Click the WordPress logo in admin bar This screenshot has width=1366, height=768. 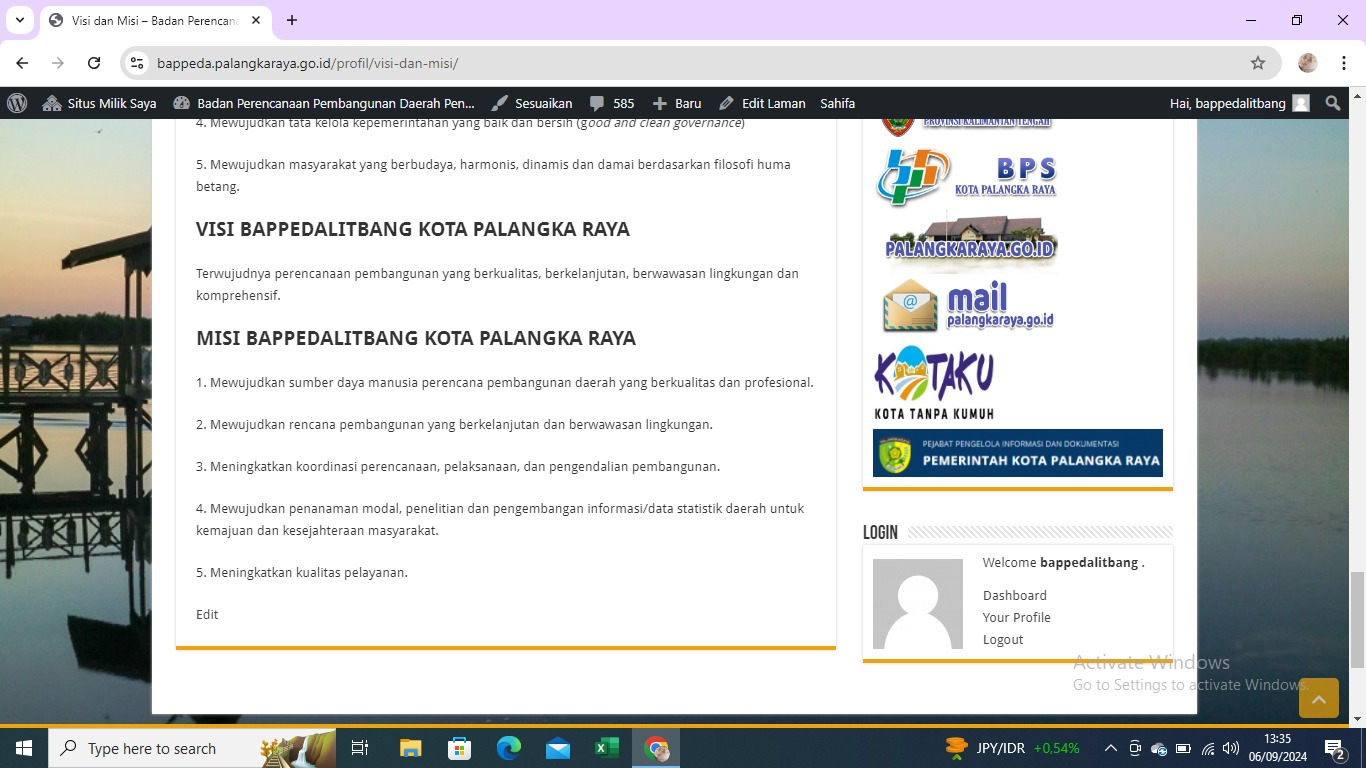click(x=17, y=103)
